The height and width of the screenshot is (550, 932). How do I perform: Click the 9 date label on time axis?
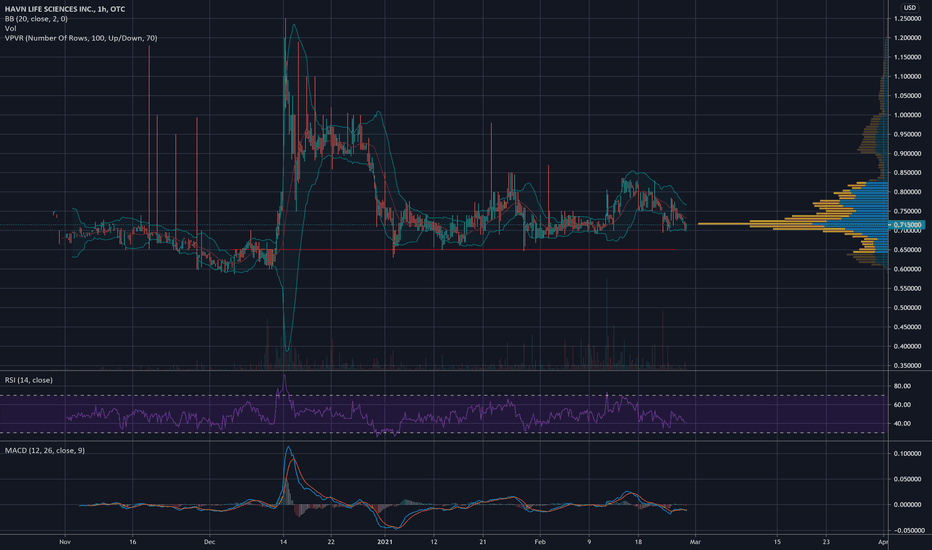point(590,542)
